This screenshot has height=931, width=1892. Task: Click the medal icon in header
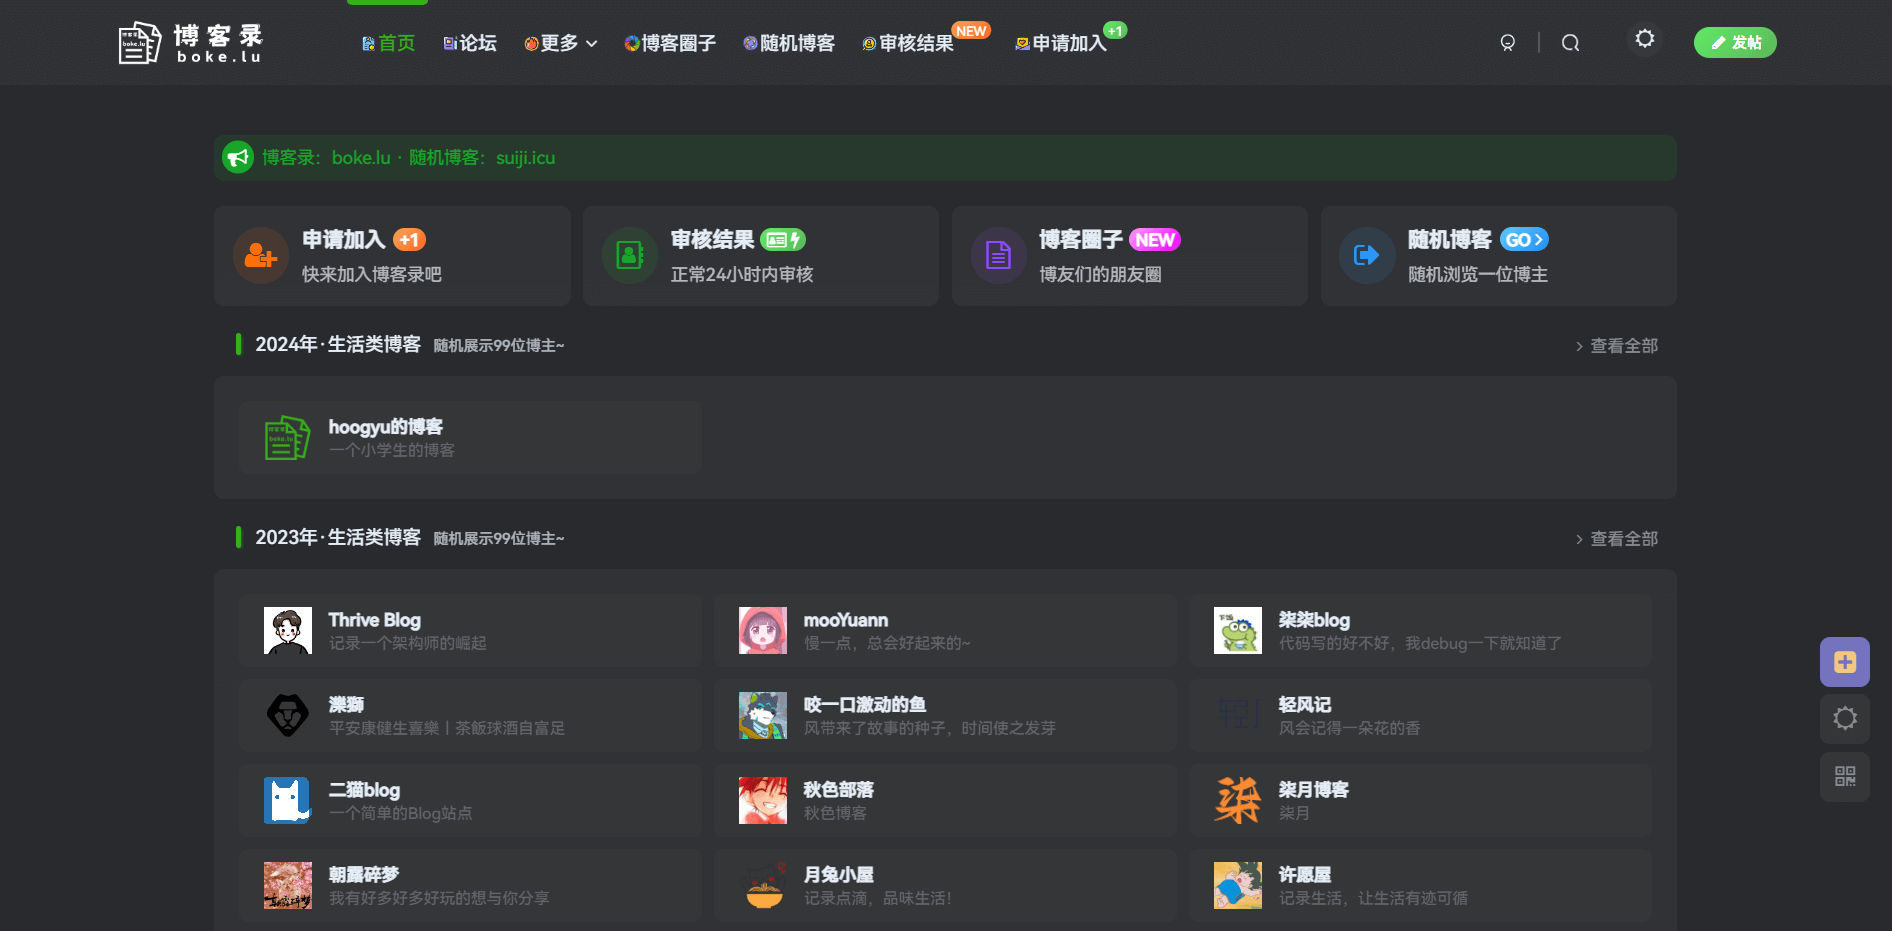tap(1507, 43)
